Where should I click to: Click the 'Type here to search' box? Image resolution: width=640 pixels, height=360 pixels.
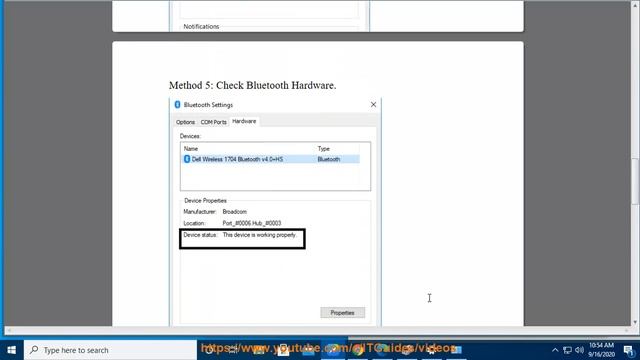(111, 350)
